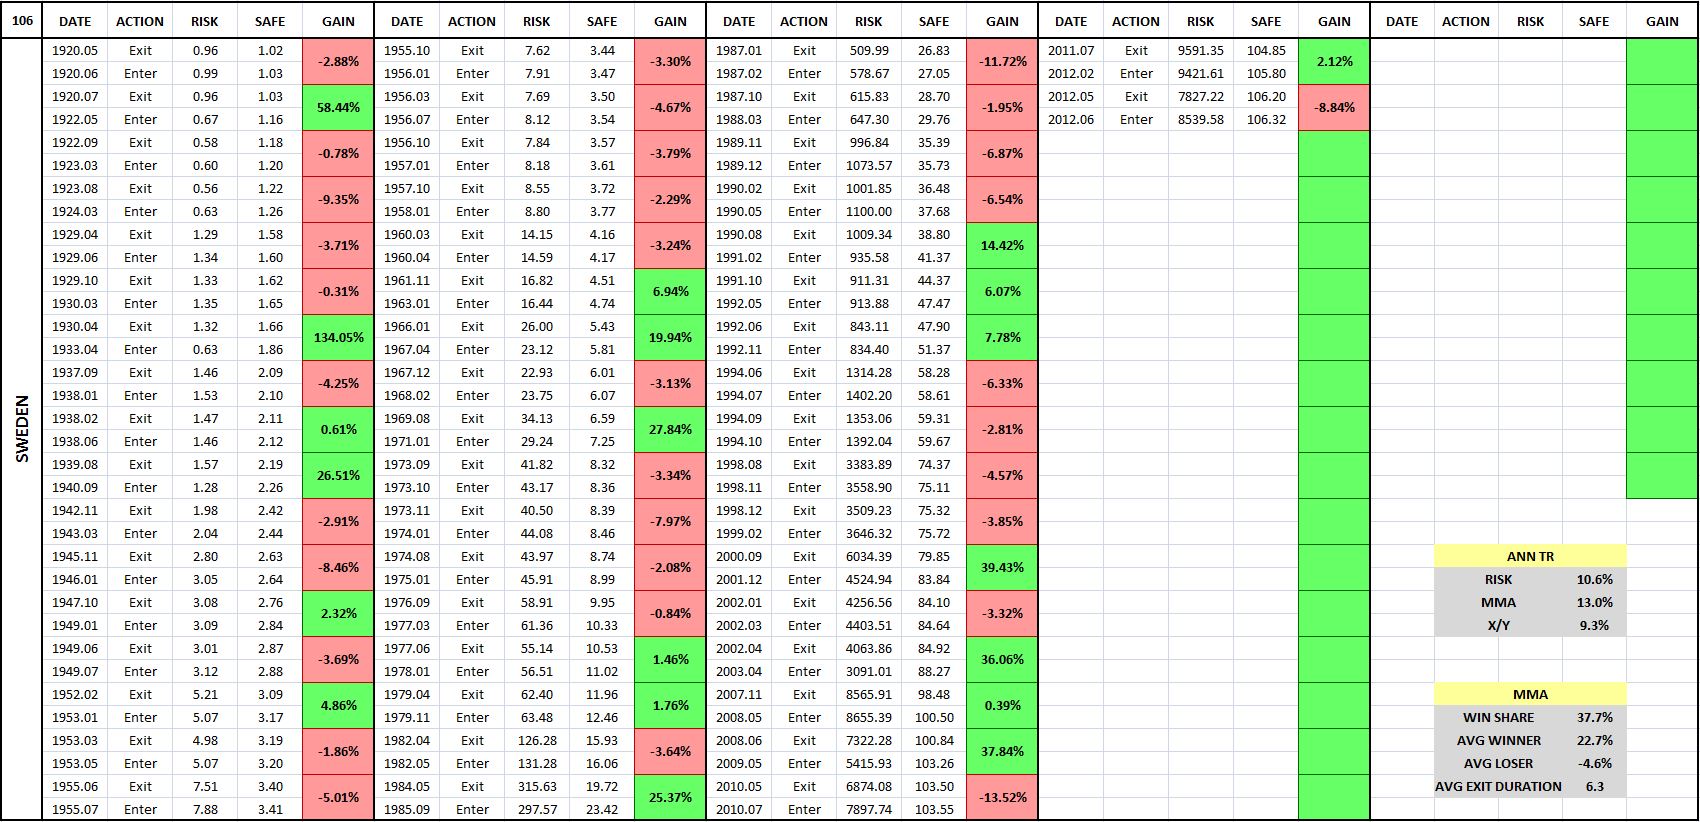
Task: Click the AVG WINNER value 22.7%
Action: (x=1594, y=741)
